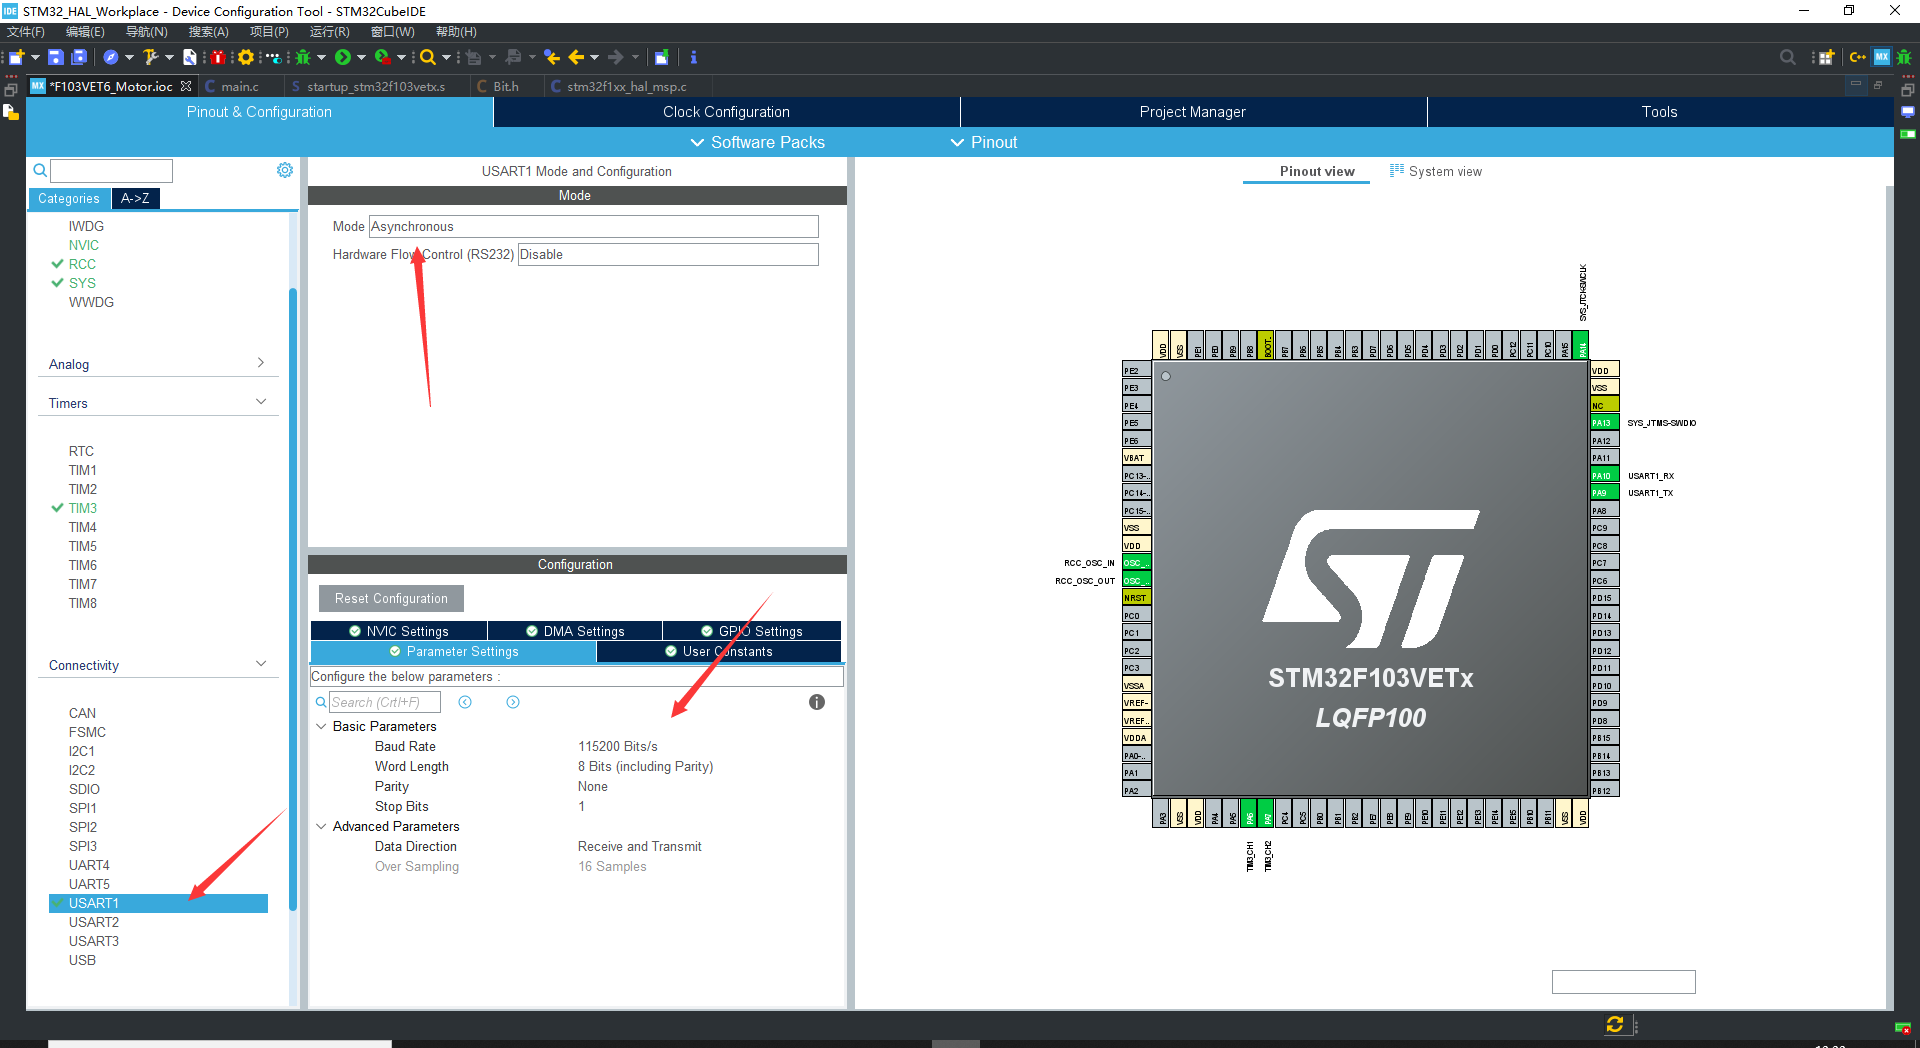The height and width of the screenshot is (1048, 1920).
Task: Click the Save All toolbar icon
Action: click(79, 57)
